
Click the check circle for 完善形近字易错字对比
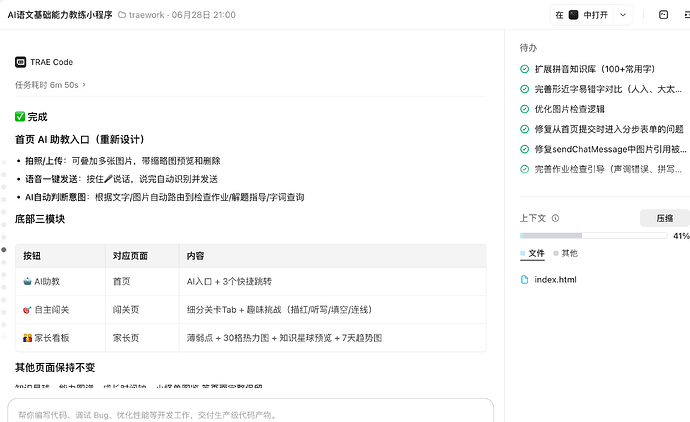524,89
